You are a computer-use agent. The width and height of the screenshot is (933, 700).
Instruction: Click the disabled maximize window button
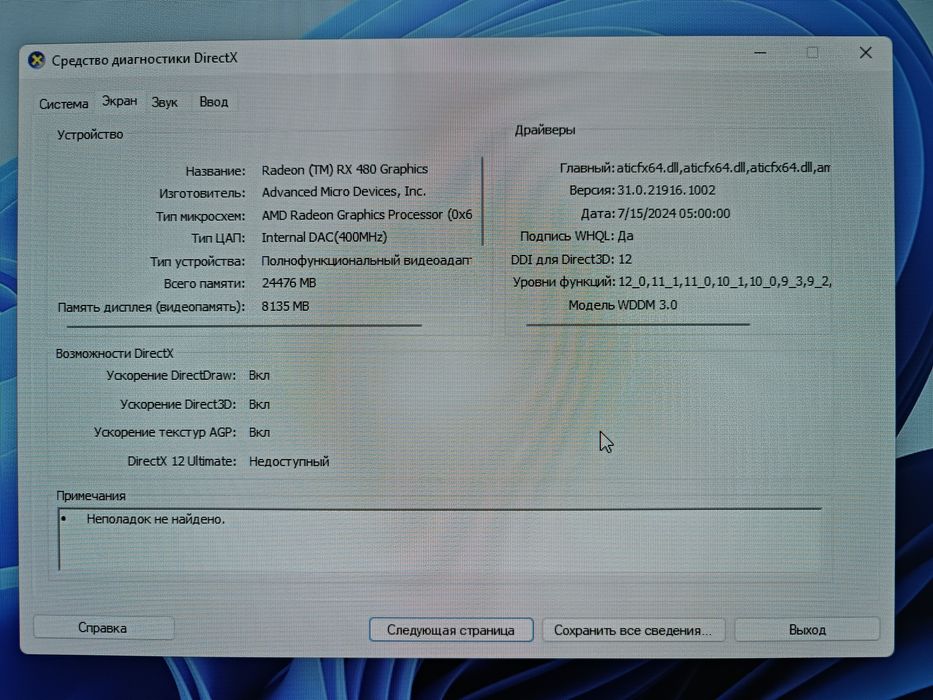pos(812,53)
